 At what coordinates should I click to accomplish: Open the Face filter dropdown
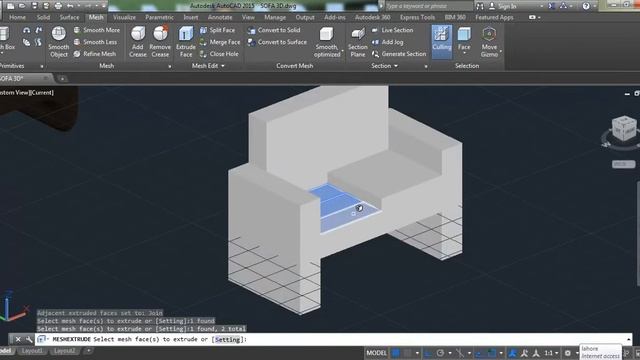[x=464, y=54]
